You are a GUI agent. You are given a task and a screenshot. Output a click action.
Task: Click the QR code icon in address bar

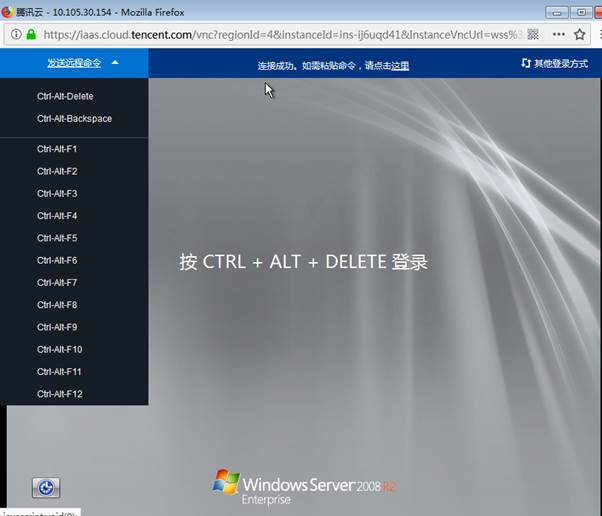point(533,33)
